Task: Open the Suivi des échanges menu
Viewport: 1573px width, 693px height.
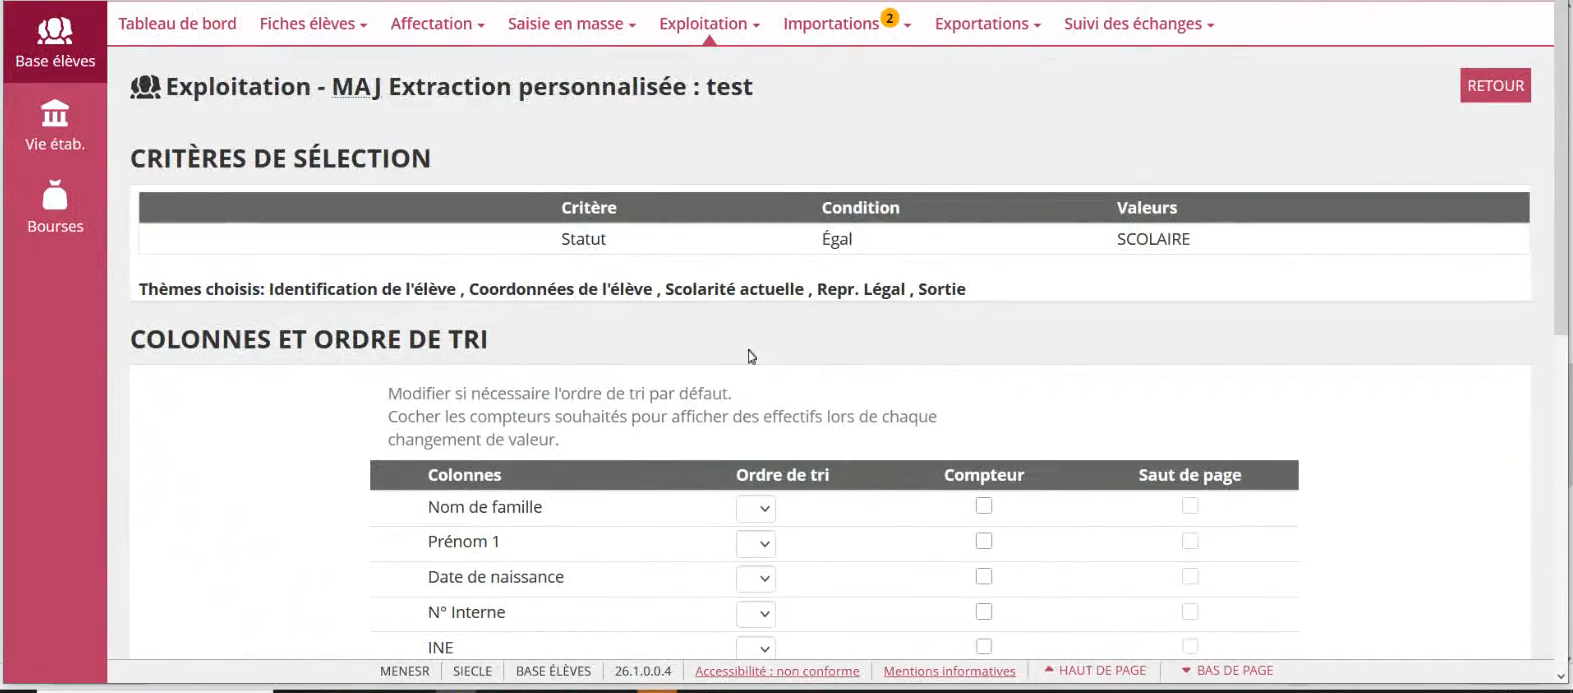Action: 1139,23
